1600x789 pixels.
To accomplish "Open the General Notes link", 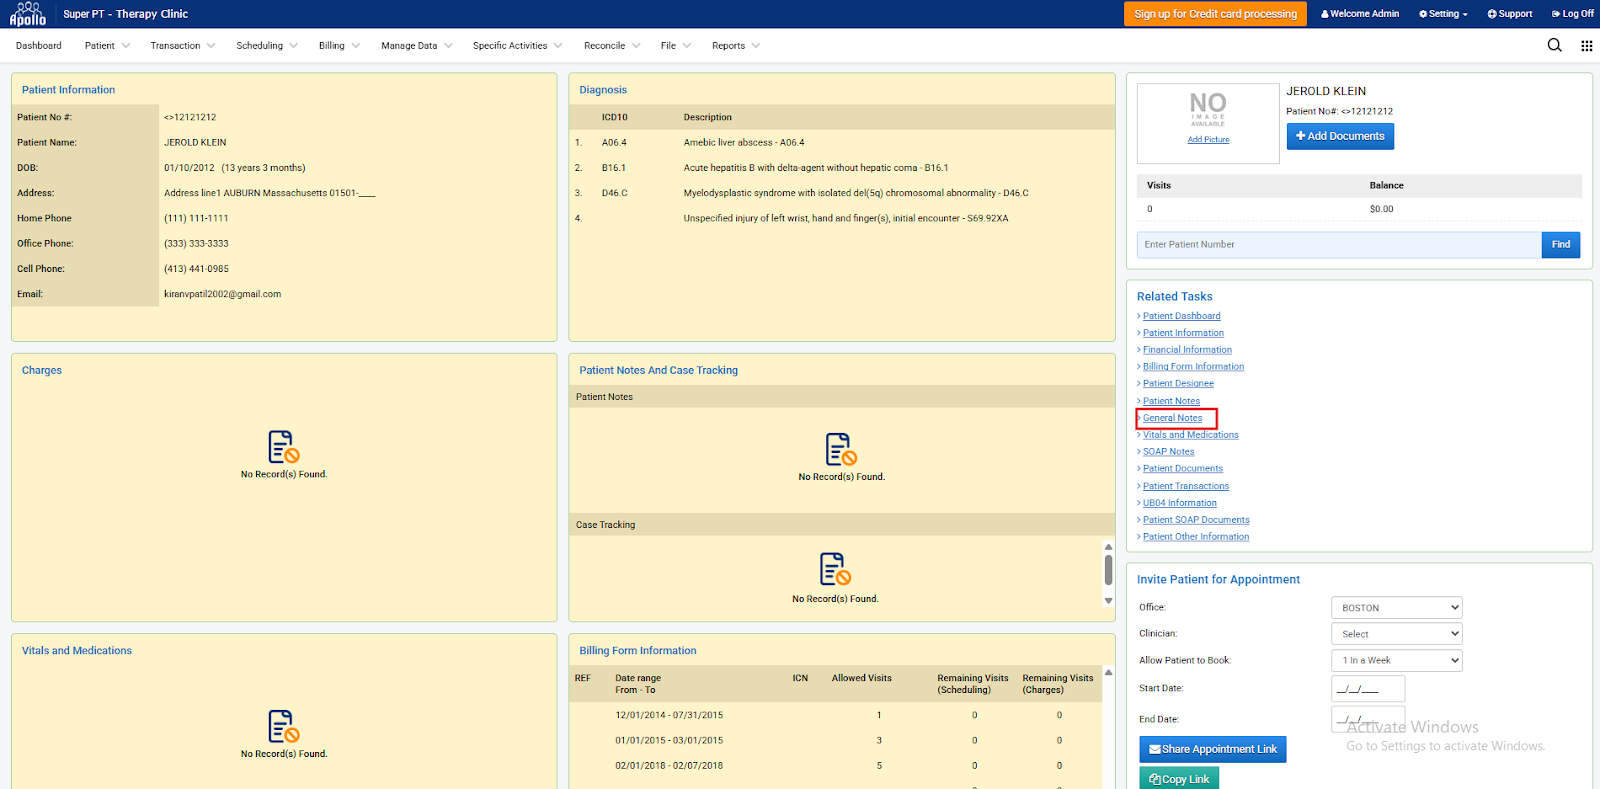I will pos(1172,418).
